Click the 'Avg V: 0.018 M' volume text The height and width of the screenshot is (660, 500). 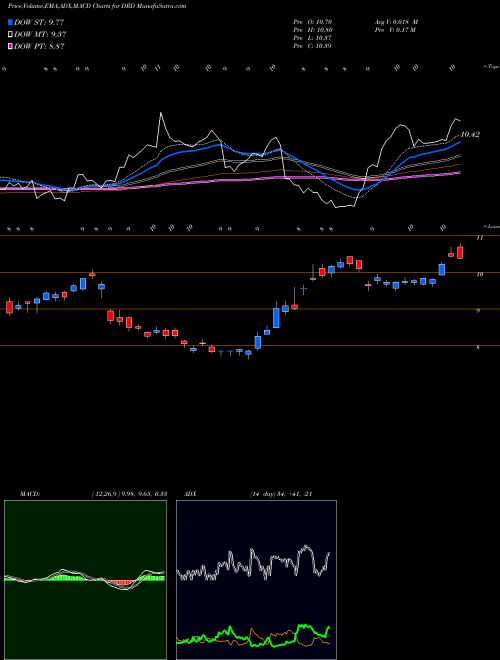(395, 22)
